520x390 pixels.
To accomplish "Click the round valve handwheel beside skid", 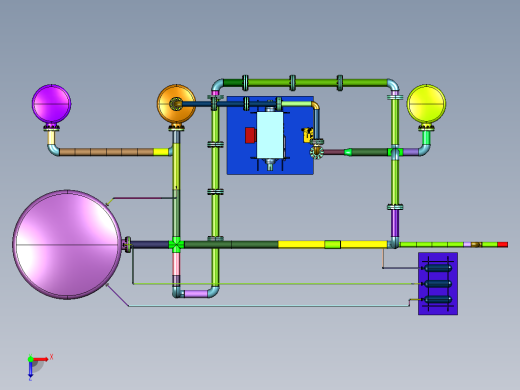I will [316, 152].
